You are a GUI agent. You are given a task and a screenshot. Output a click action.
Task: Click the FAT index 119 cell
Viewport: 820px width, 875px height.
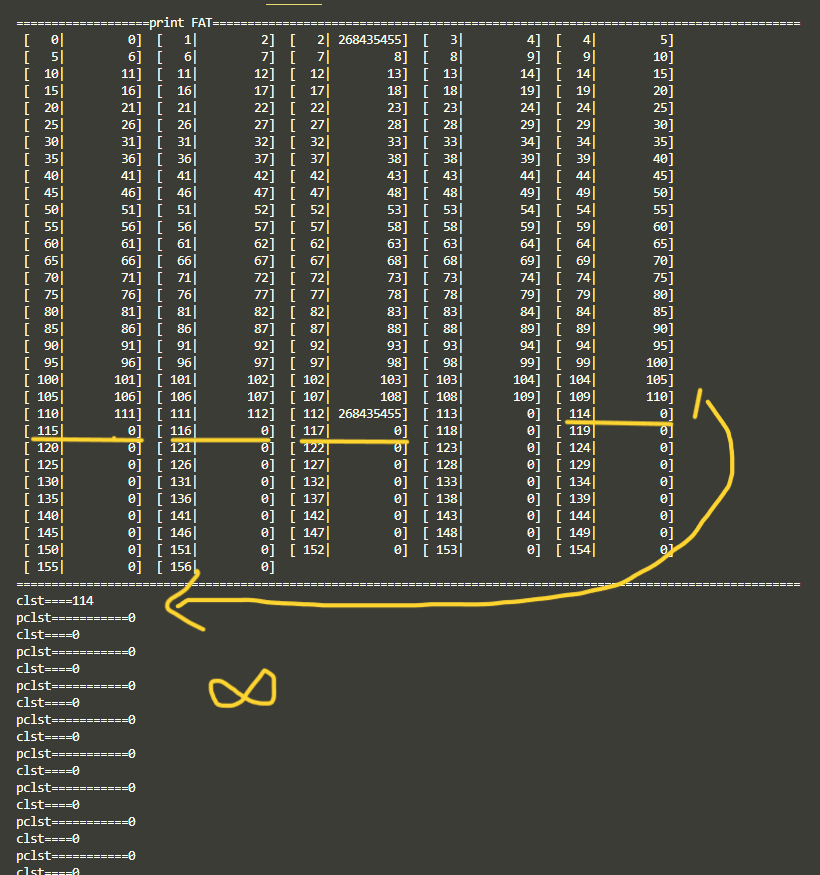pyautogui.click(x=580, y=431)
